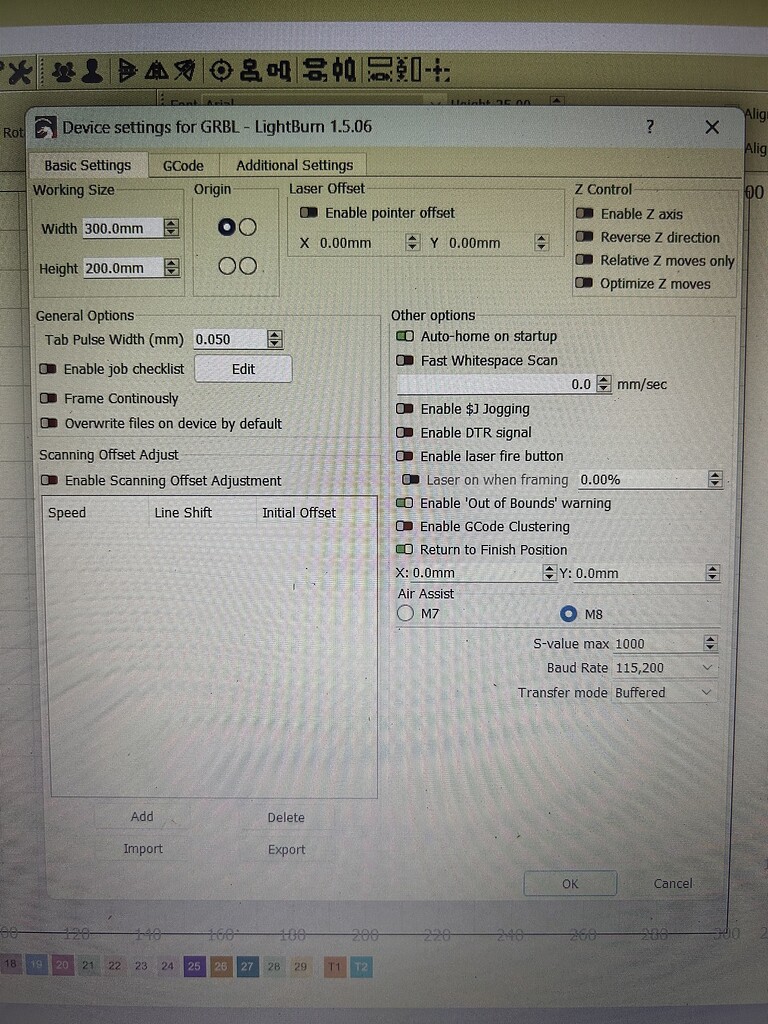Click the Make Same Width toolbar icon

379,69
